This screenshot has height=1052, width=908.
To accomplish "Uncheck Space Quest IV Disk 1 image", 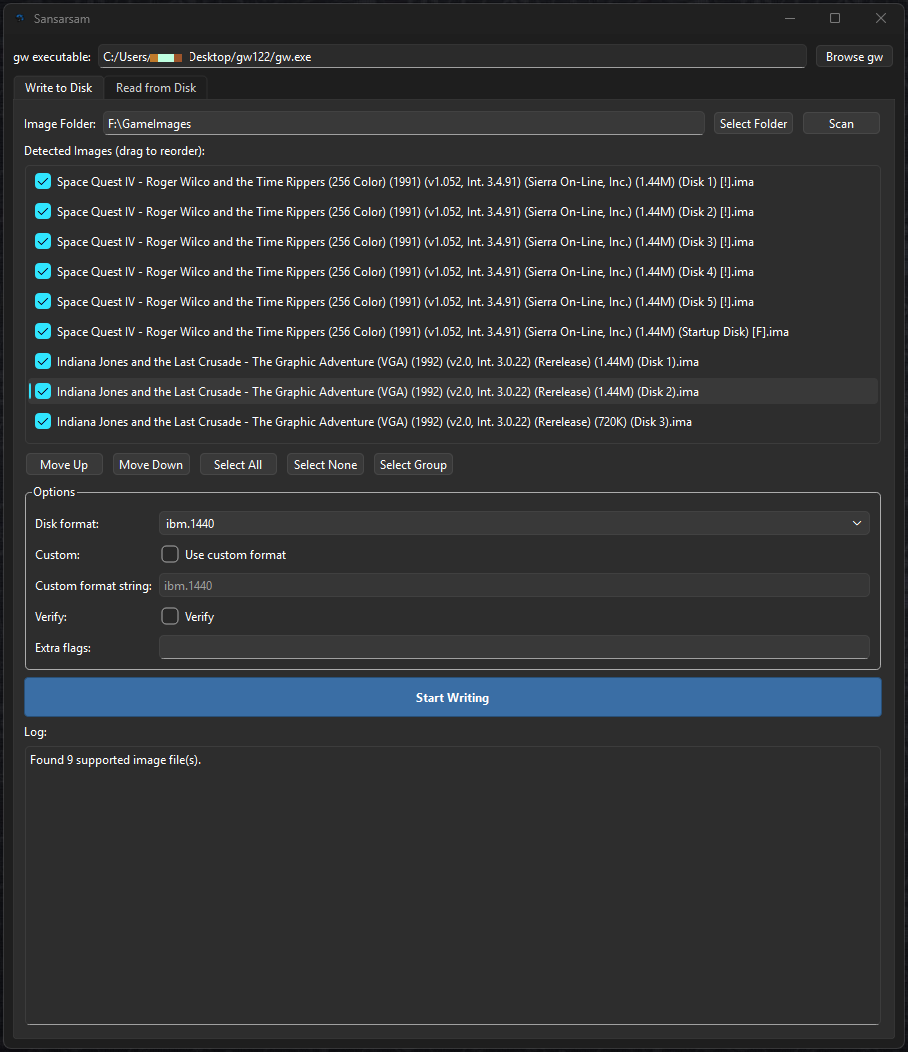I will click(43, 182).
